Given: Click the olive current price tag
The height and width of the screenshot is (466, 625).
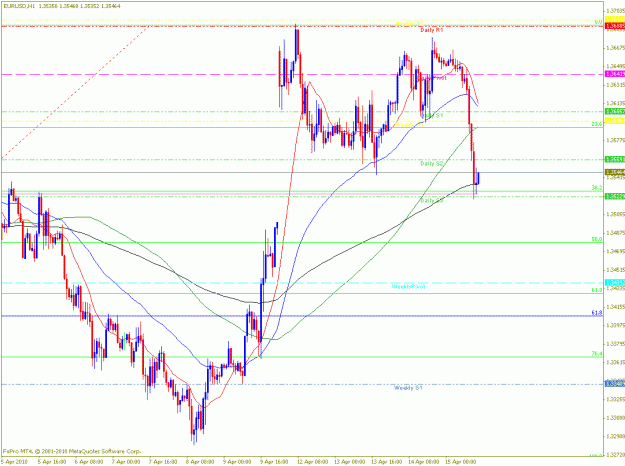Looking at the screenshot, I should [x=615, y=172].
